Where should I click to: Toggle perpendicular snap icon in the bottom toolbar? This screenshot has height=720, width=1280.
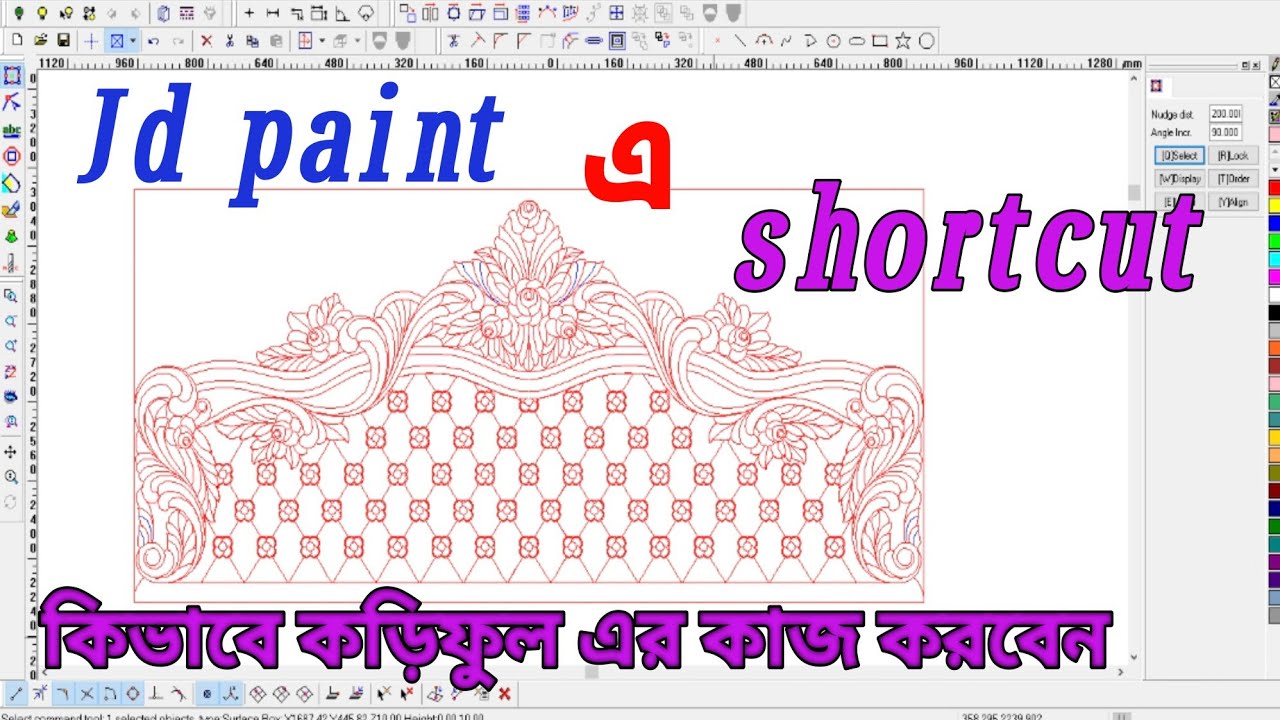(156, 693)
